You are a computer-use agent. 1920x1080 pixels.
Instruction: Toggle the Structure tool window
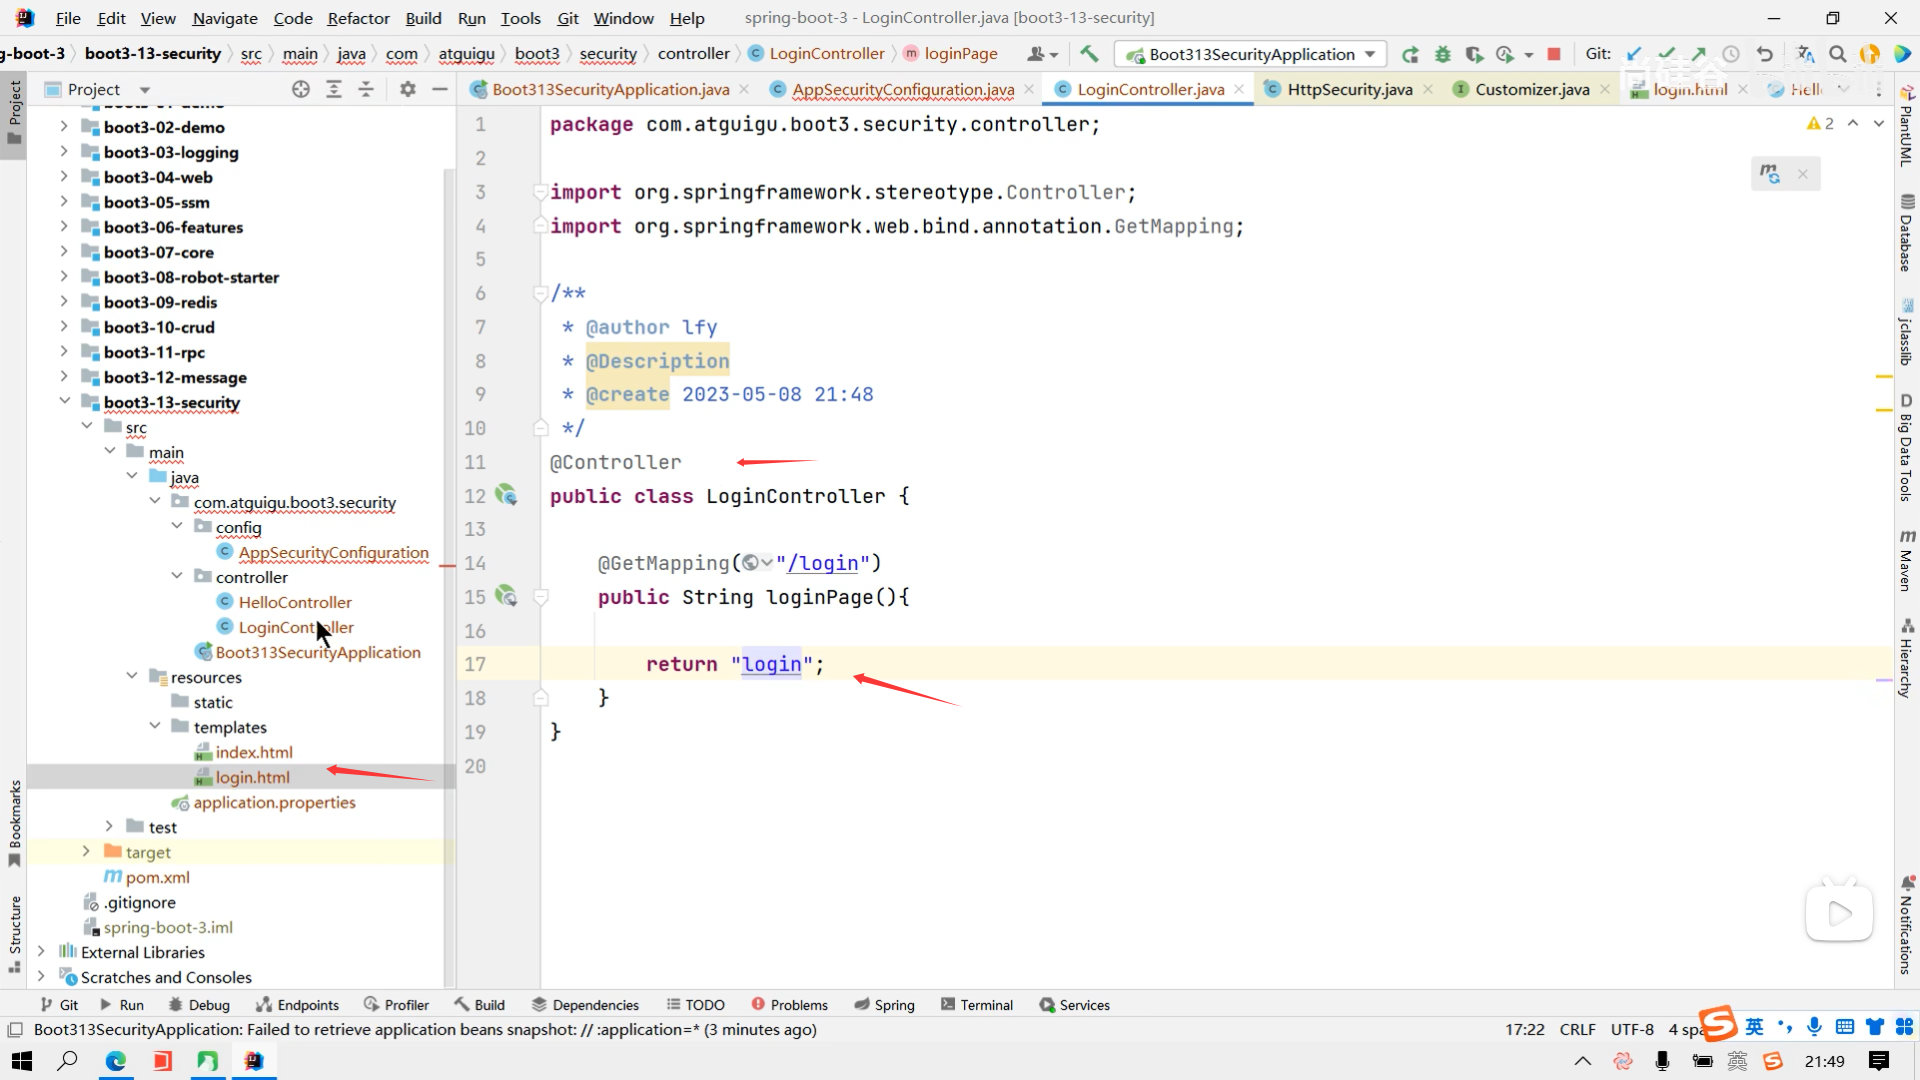click(x=15, y=932)
